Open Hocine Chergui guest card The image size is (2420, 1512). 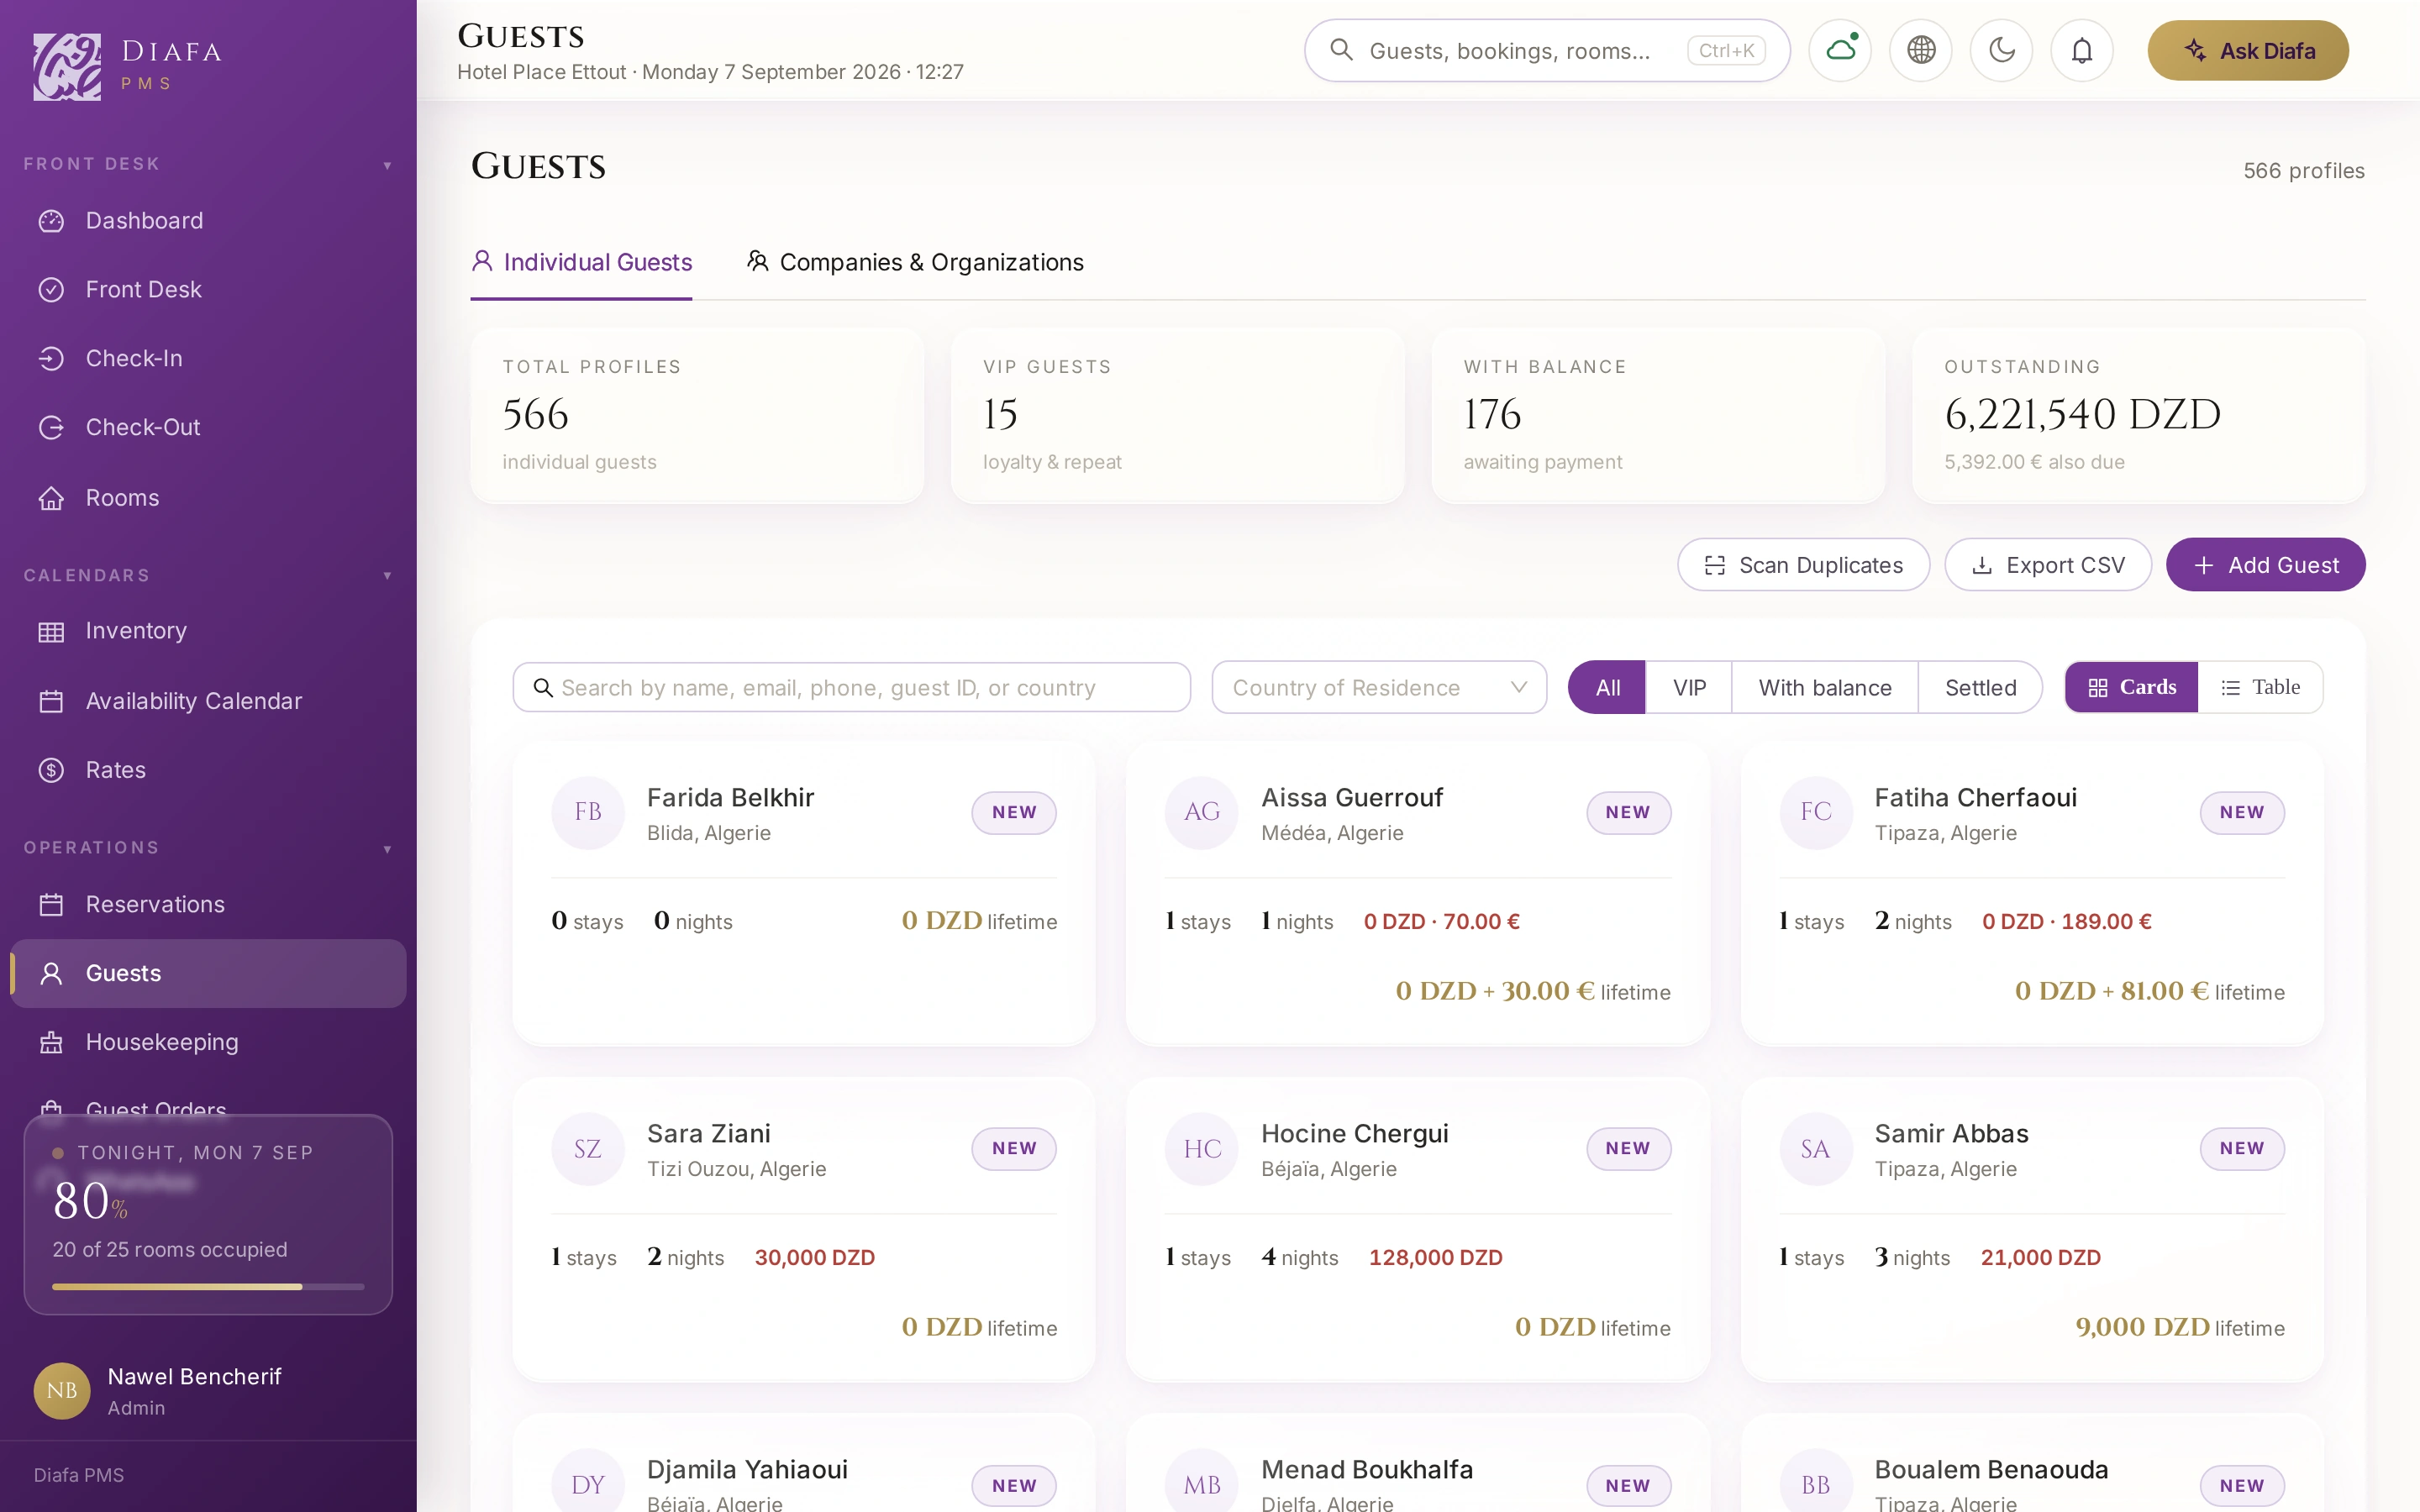click(1418, 1229)
